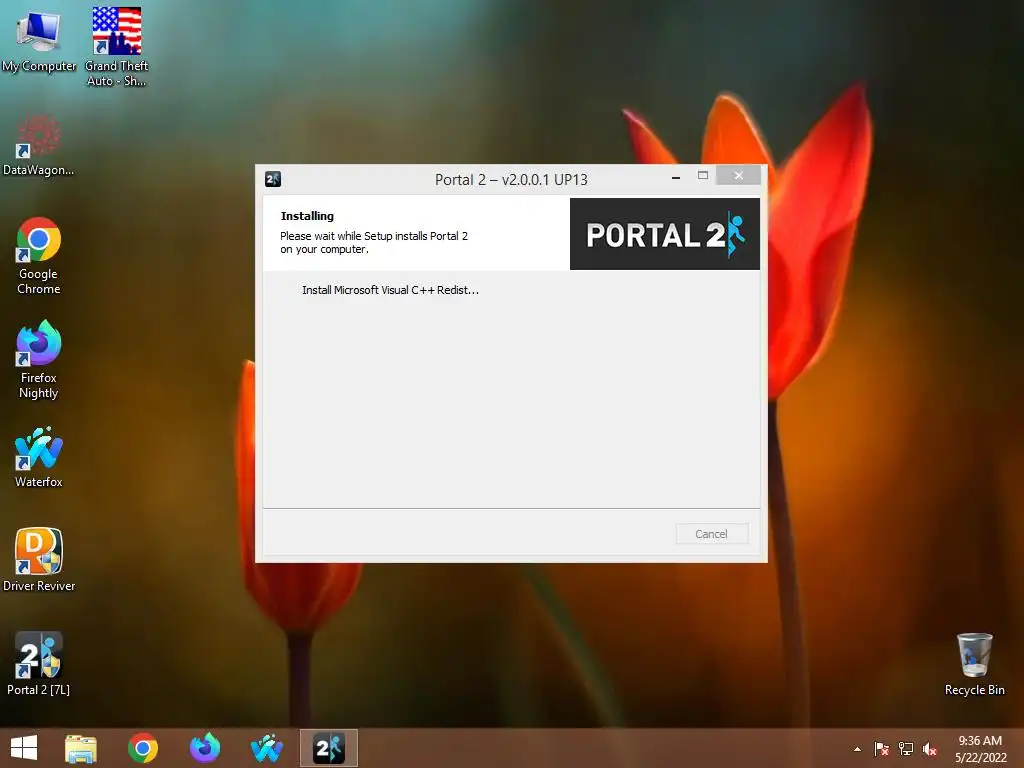
Task: Click the 'Portal 2 – v2.0.0.1 UP13' title text
Action: (511, 180)
